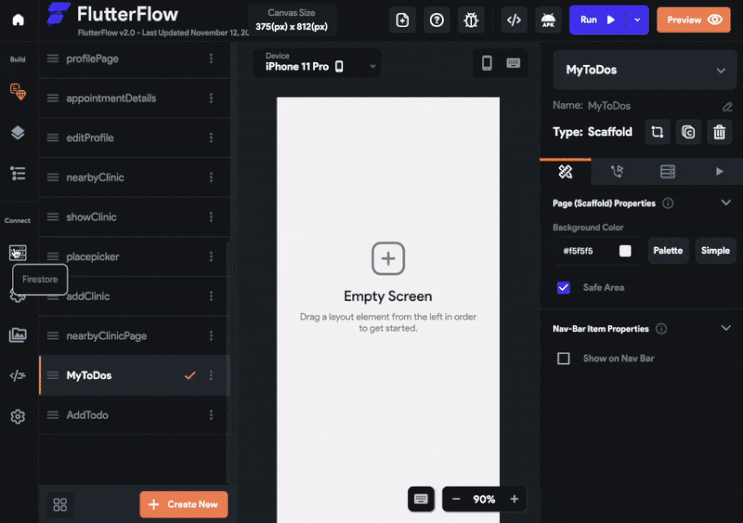Switch to the animations play tab
743x523 pixels.
[719, 171]
